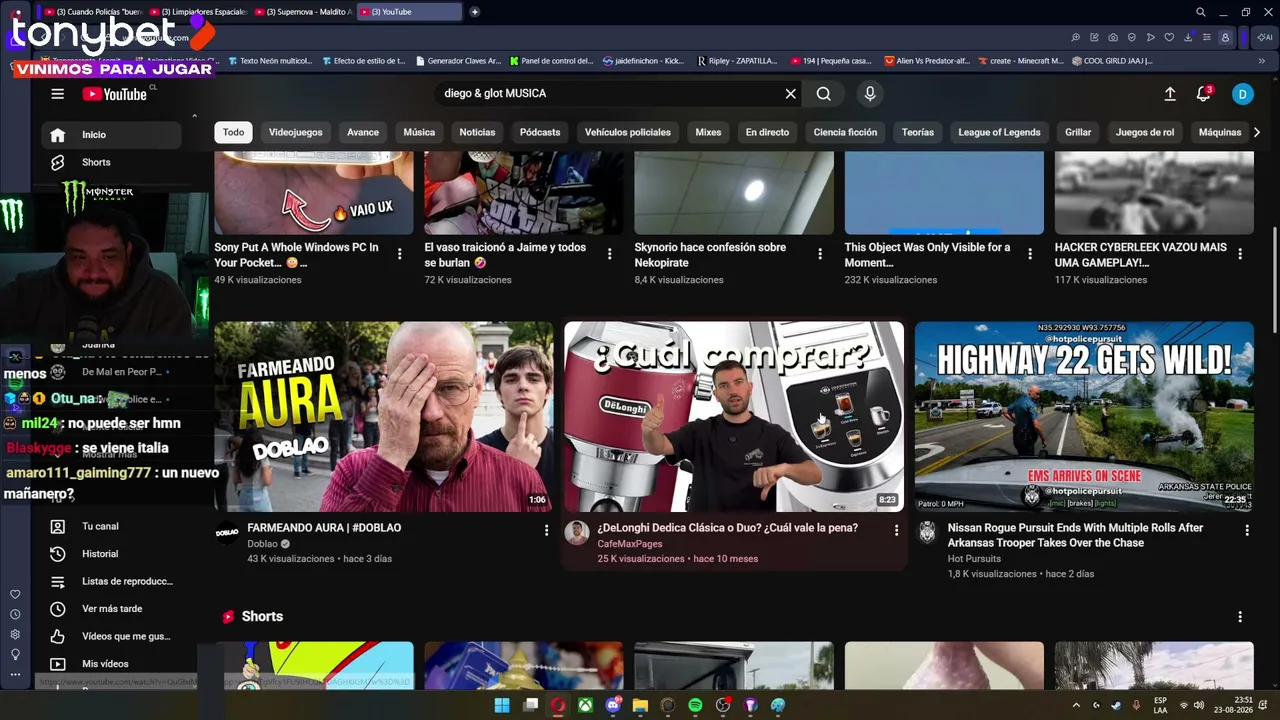Go to the YouTube logo home
Image resolution: width=1280 pixels, height=720 pixels.
click(x=115, y=94)
